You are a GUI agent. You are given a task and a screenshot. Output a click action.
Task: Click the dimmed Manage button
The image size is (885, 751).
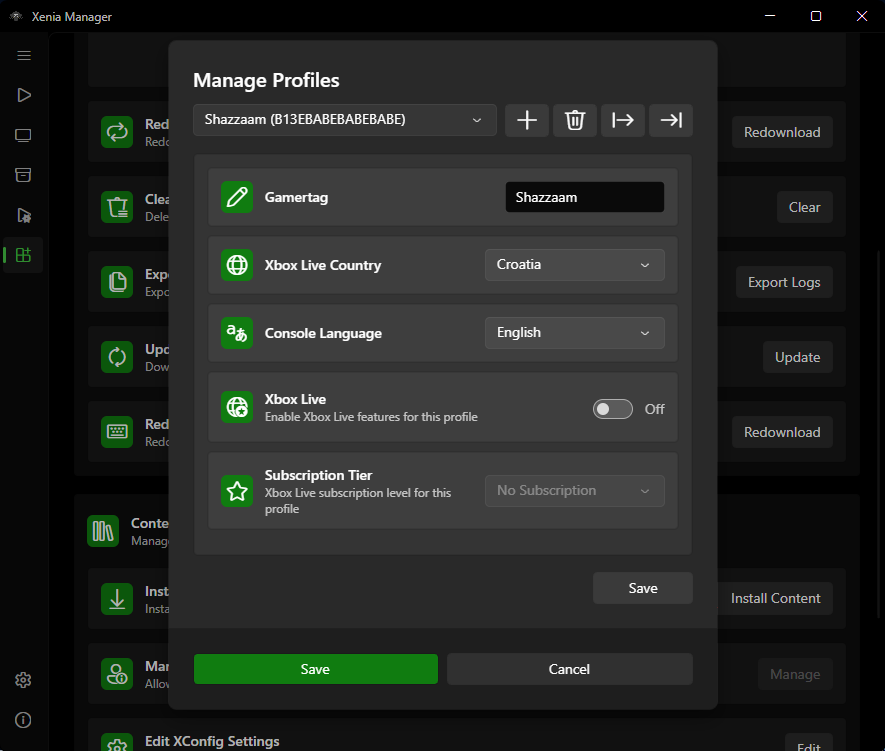(x=795, y=674)
